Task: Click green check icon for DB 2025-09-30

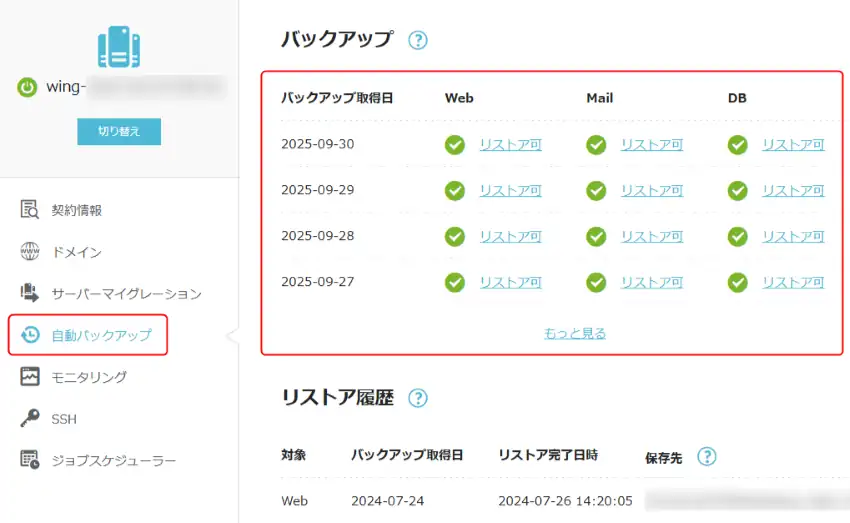Action: tap(738, 145)
